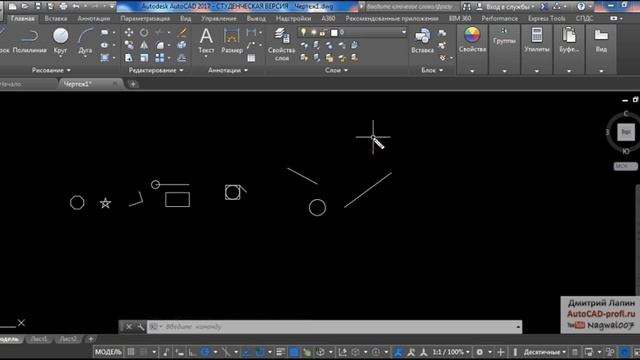
Task: Switch to the Express Tools ribbon tab
Action: [x=547, y=19]
